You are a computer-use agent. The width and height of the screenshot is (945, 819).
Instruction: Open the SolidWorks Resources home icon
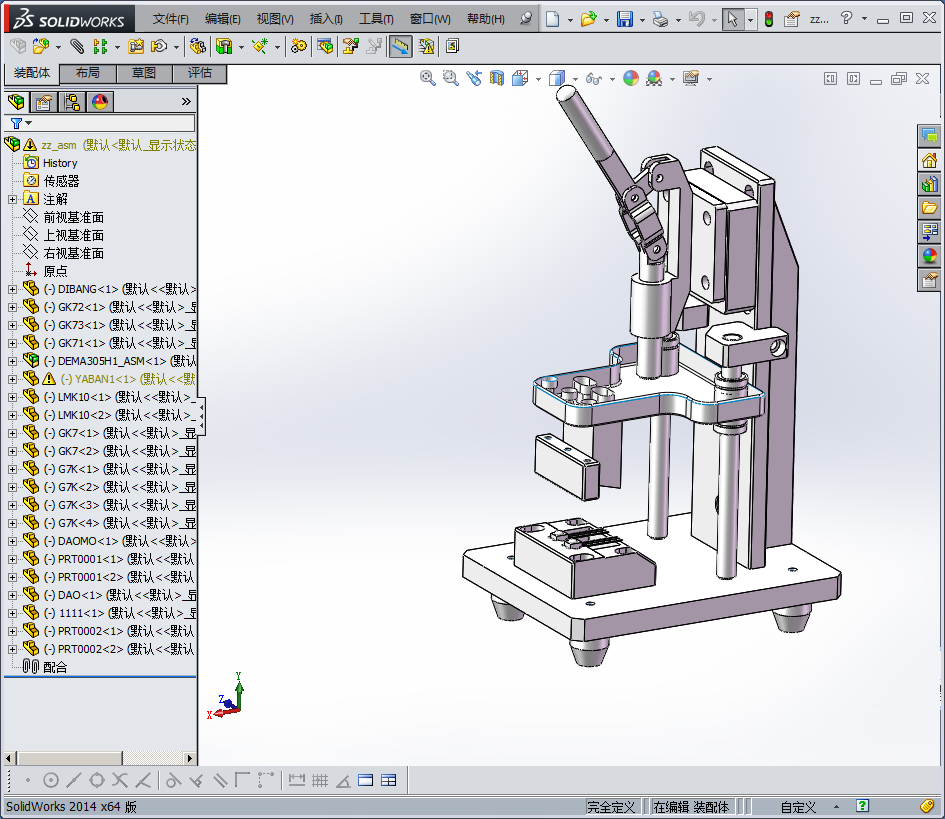930,160
